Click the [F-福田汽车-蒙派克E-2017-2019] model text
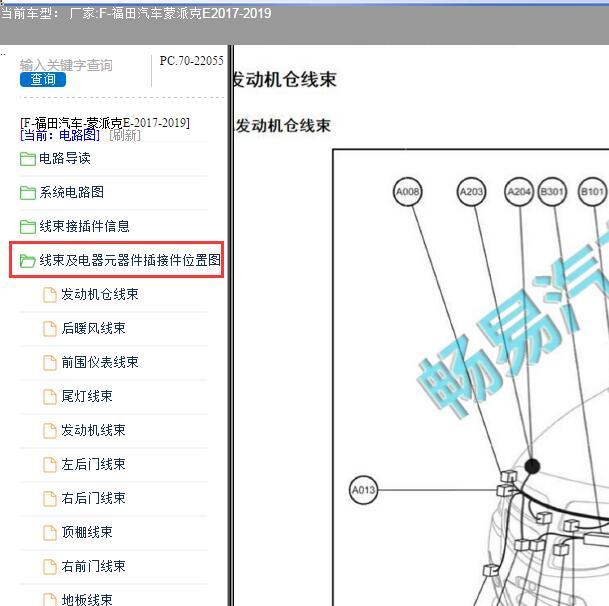 pos(105,123)
